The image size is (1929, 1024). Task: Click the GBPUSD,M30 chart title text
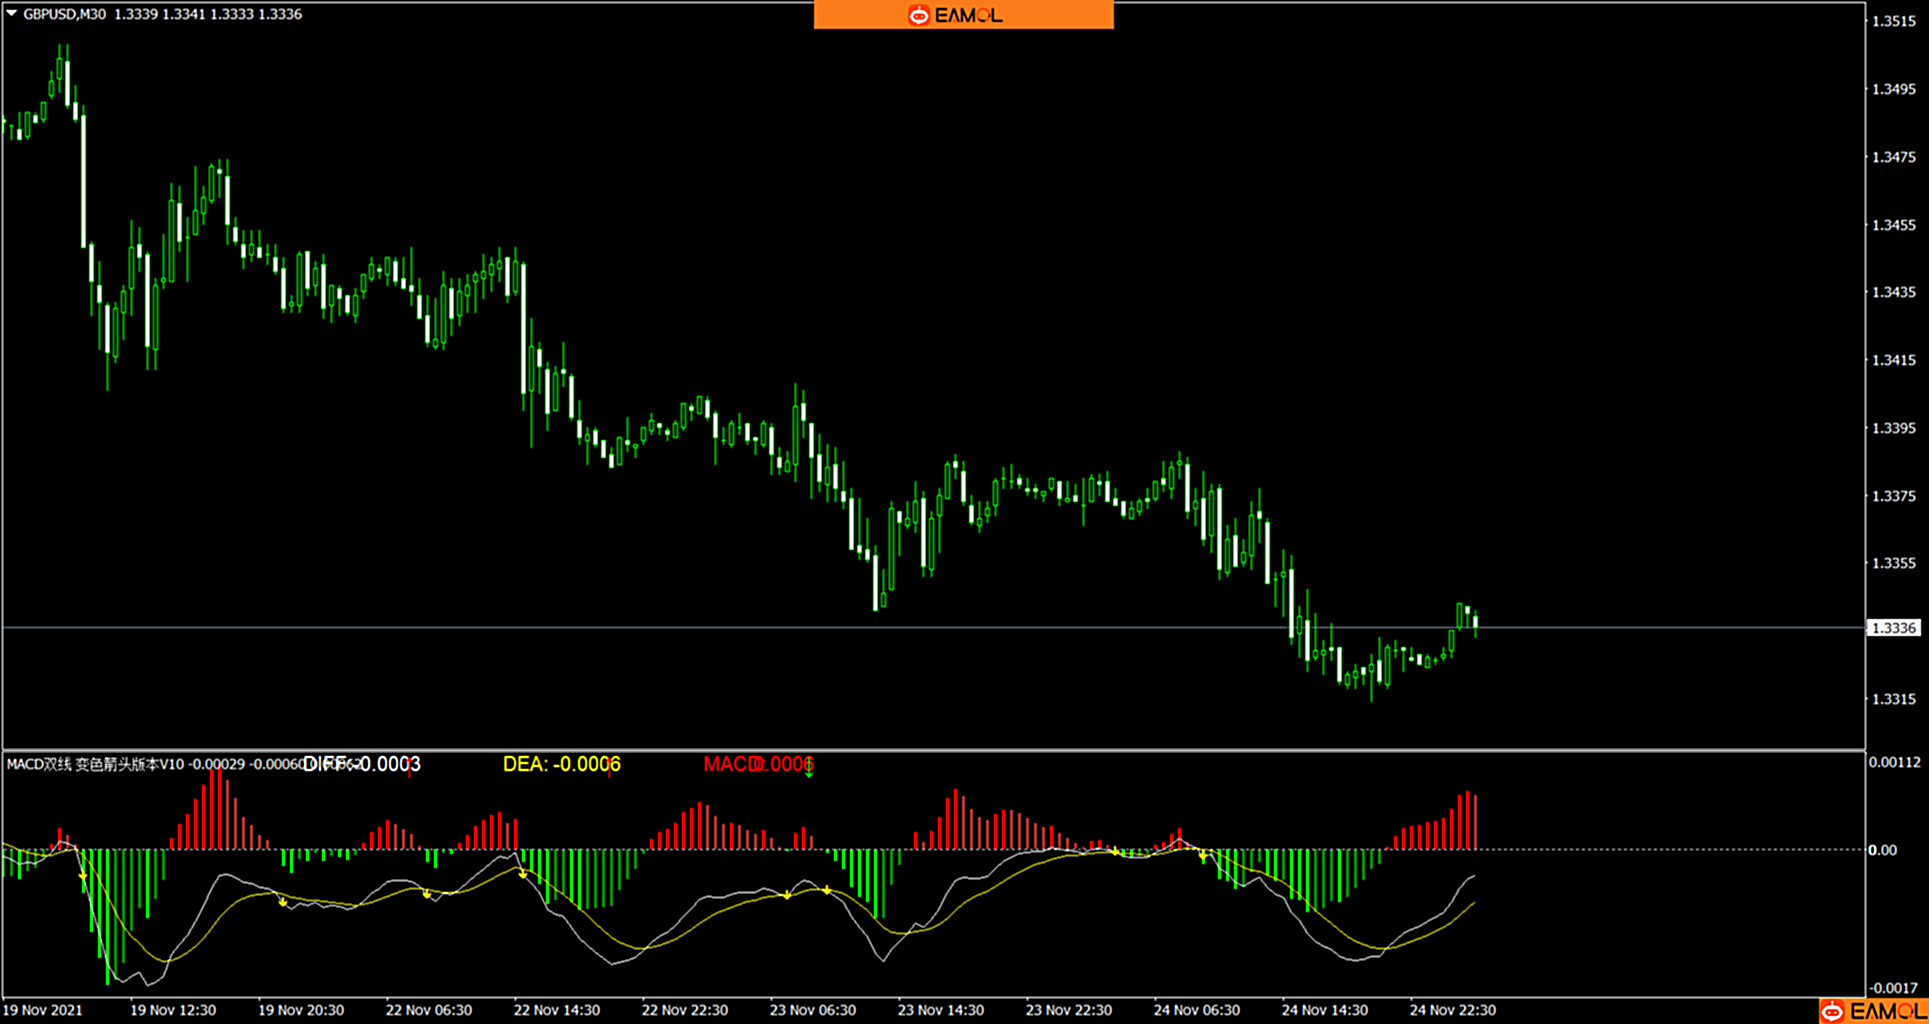[64, 14]
